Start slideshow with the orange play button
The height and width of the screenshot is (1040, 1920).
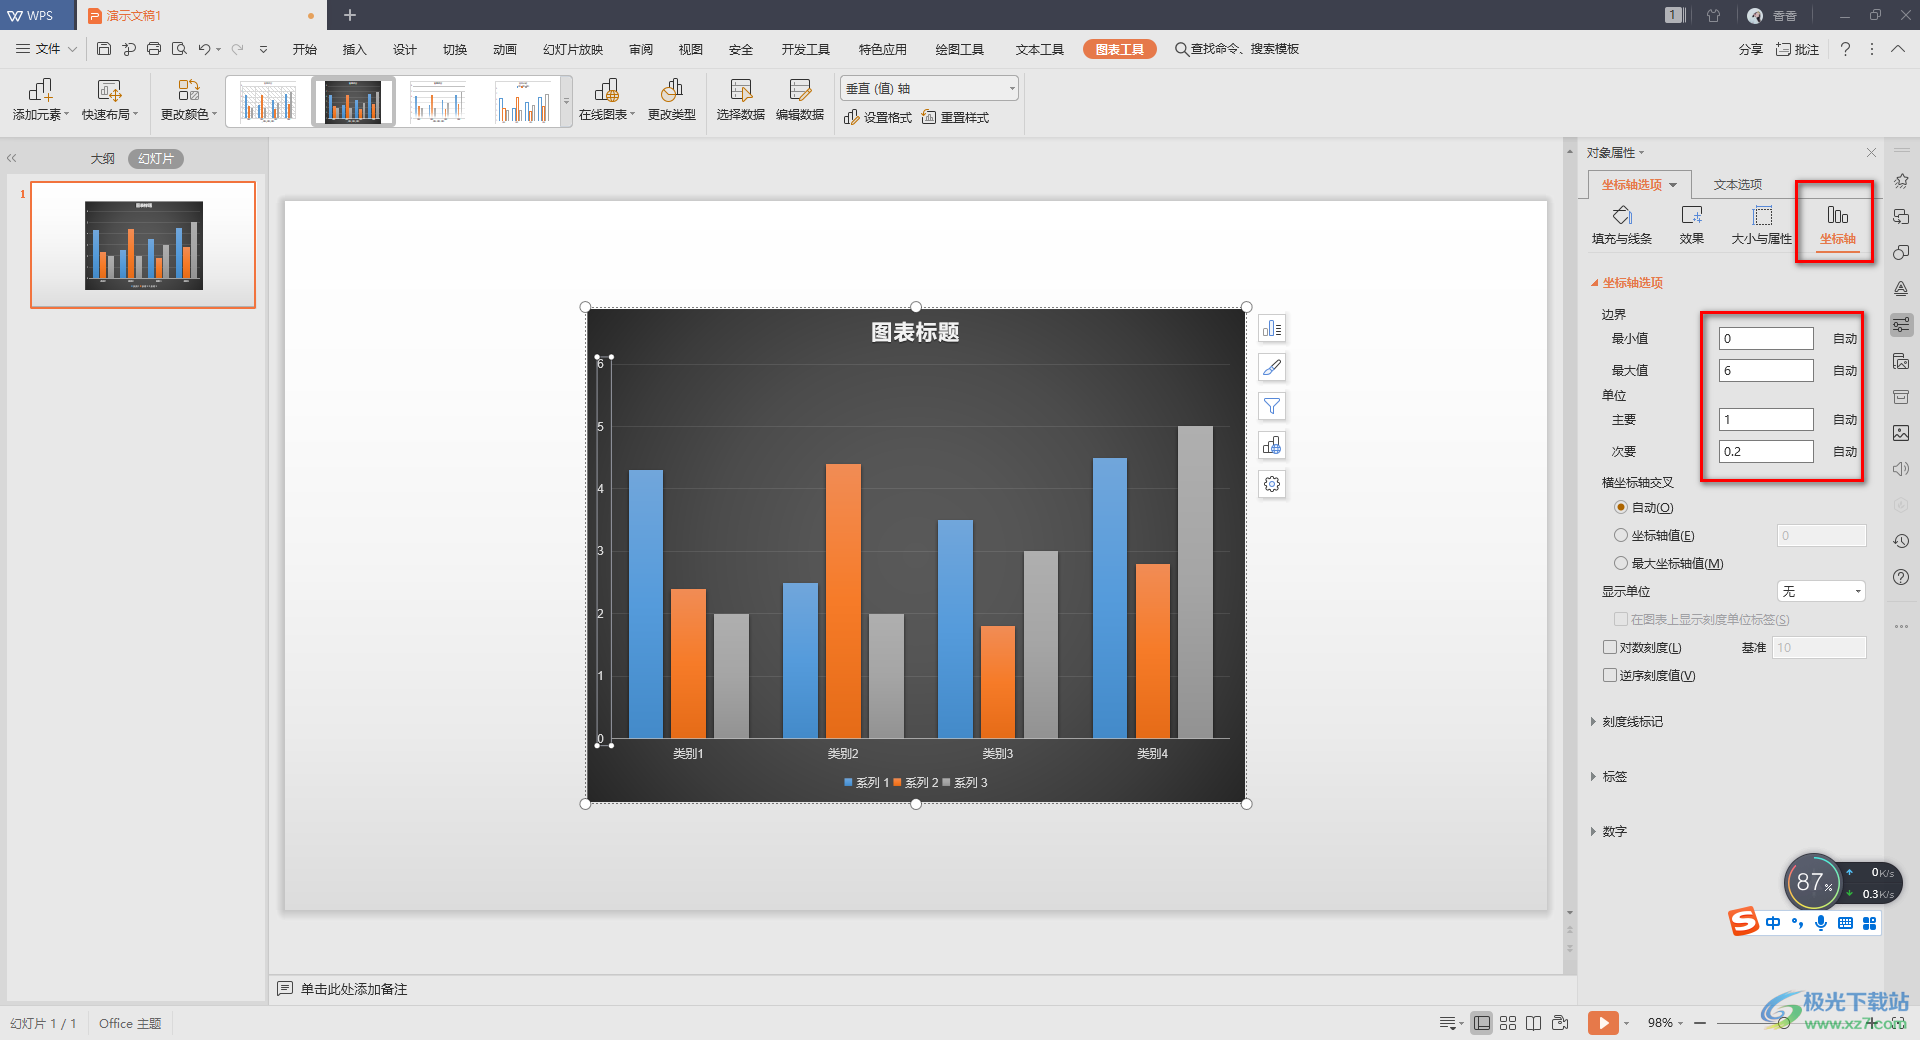pyautogui.click(x=1602, y=1023)
